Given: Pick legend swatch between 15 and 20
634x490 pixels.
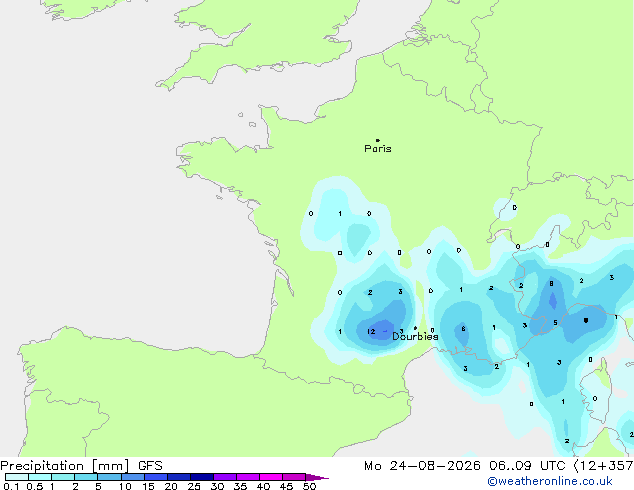Looking at the screenshot, I should pyautogui.click(x=156, y=477).
